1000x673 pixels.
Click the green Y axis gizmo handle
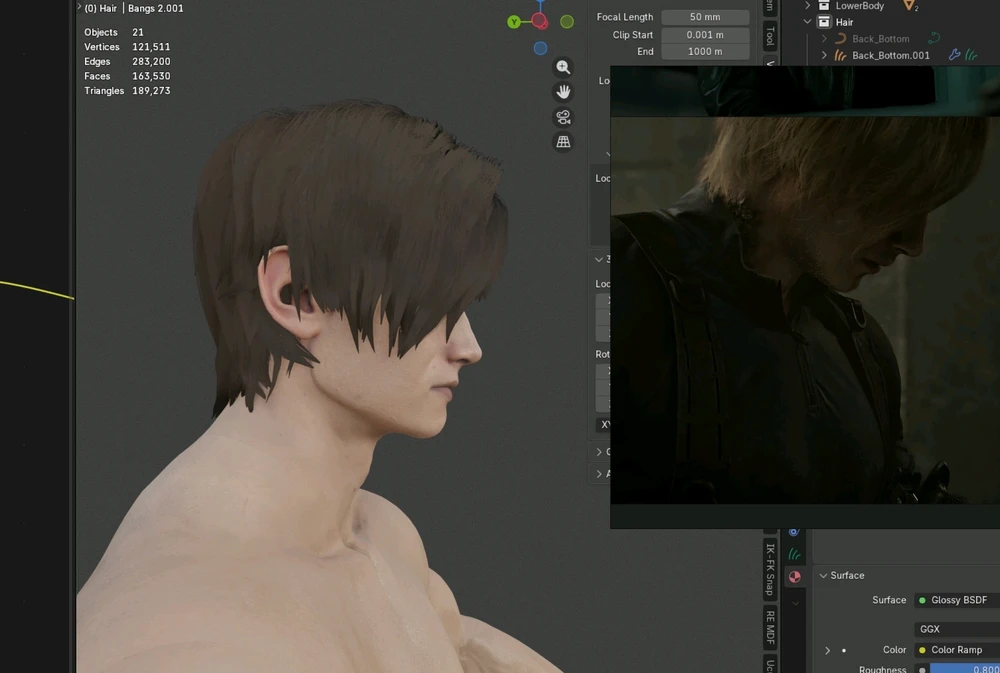pos(514,22)
